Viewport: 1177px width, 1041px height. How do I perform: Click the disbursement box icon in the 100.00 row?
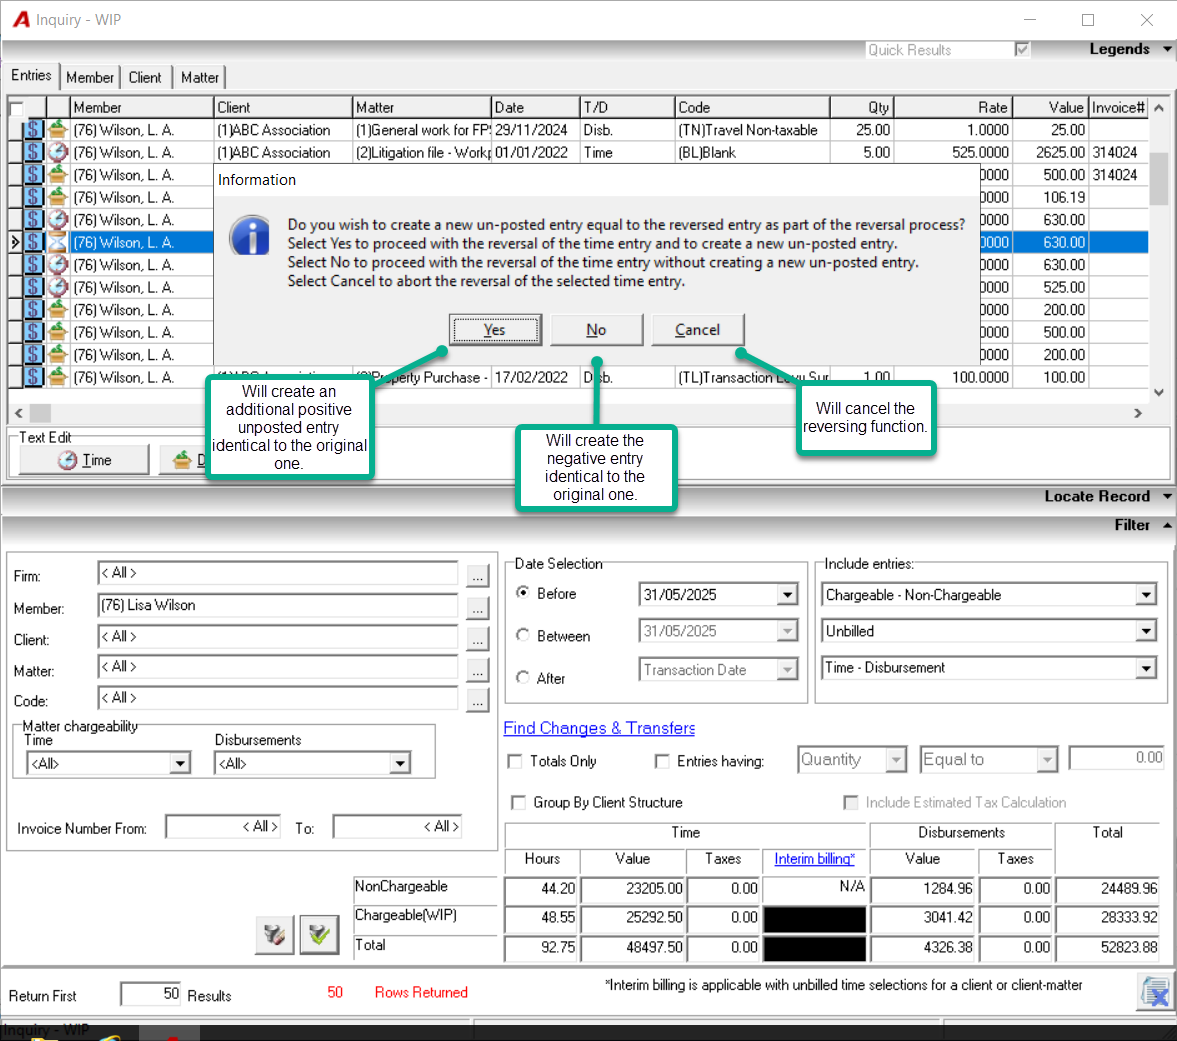click(x=58, y=377)
